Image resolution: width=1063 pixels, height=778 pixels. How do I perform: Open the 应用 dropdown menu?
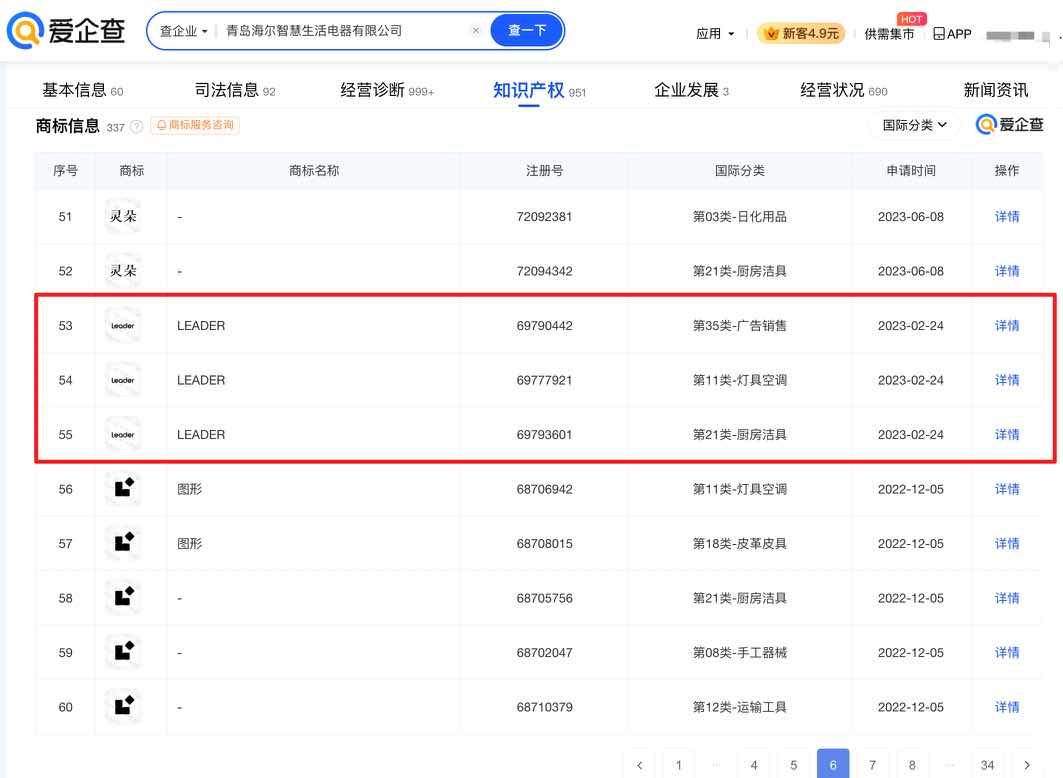[x=715, y=34]
